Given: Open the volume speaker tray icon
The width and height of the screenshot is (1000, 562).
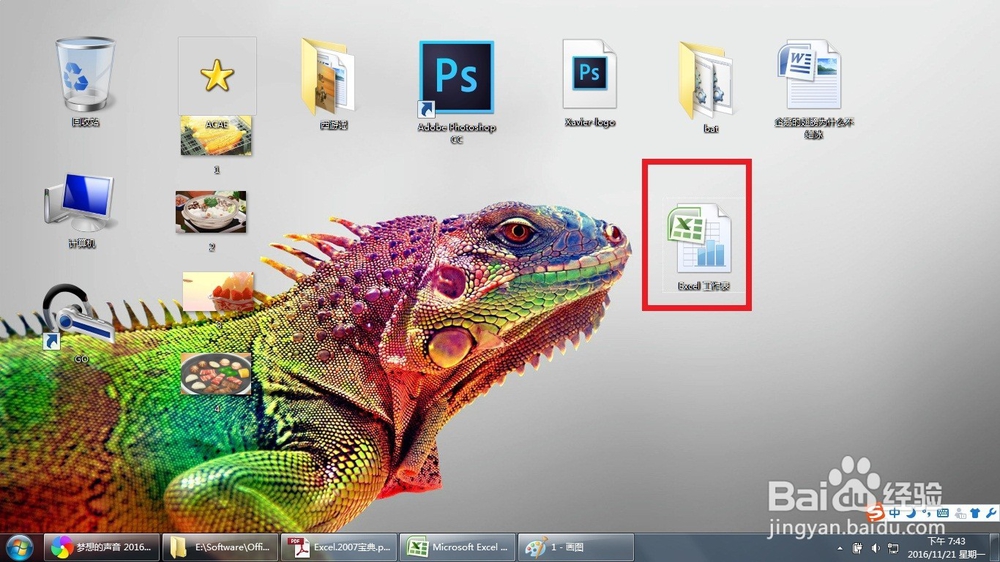Looking at the screenshot, I should (876, 548).
